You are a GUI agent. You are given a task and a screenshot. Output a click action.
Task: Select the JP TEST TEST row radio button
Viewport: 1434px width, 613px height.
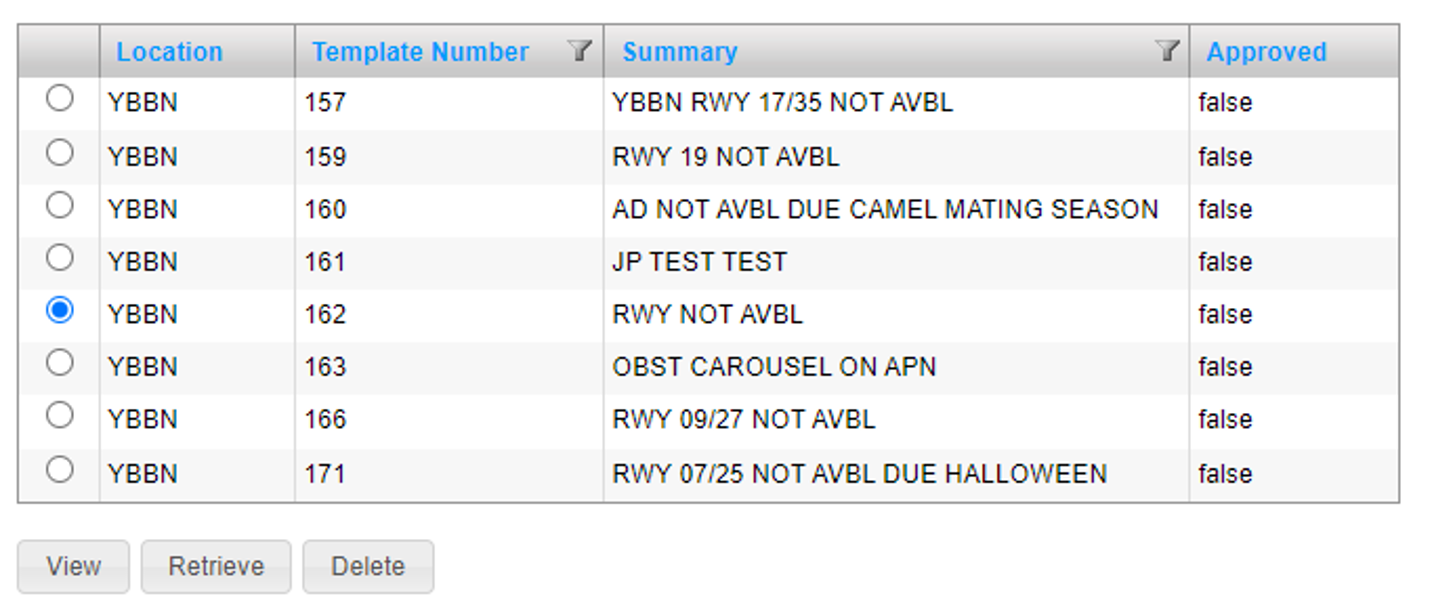point(60,258)
